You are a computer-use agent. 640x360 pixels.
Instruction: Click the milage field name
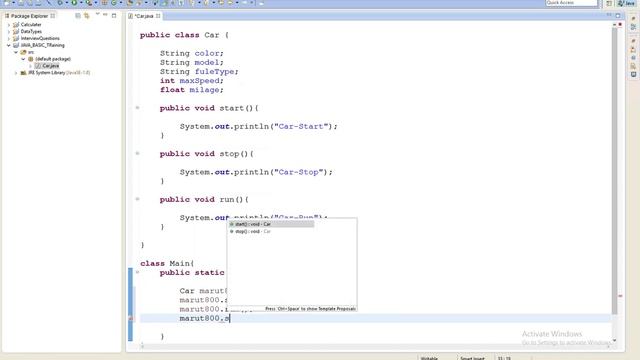pos(204,90)
